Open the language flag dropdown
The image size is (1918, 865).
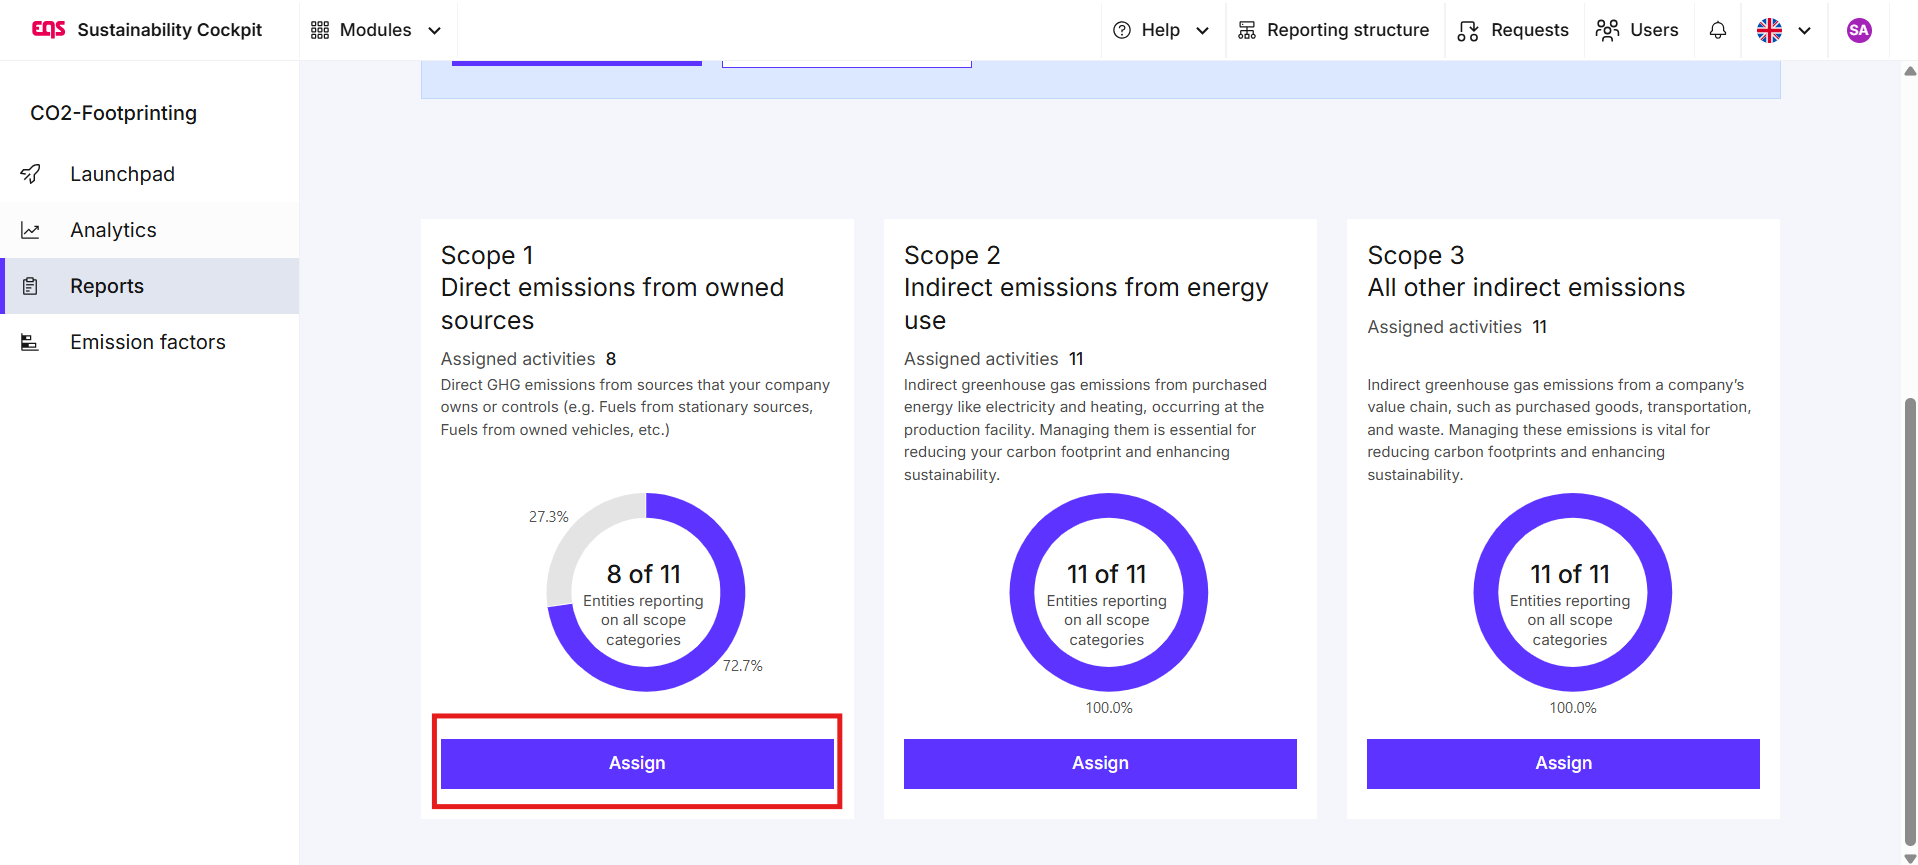click(1784, 30)
